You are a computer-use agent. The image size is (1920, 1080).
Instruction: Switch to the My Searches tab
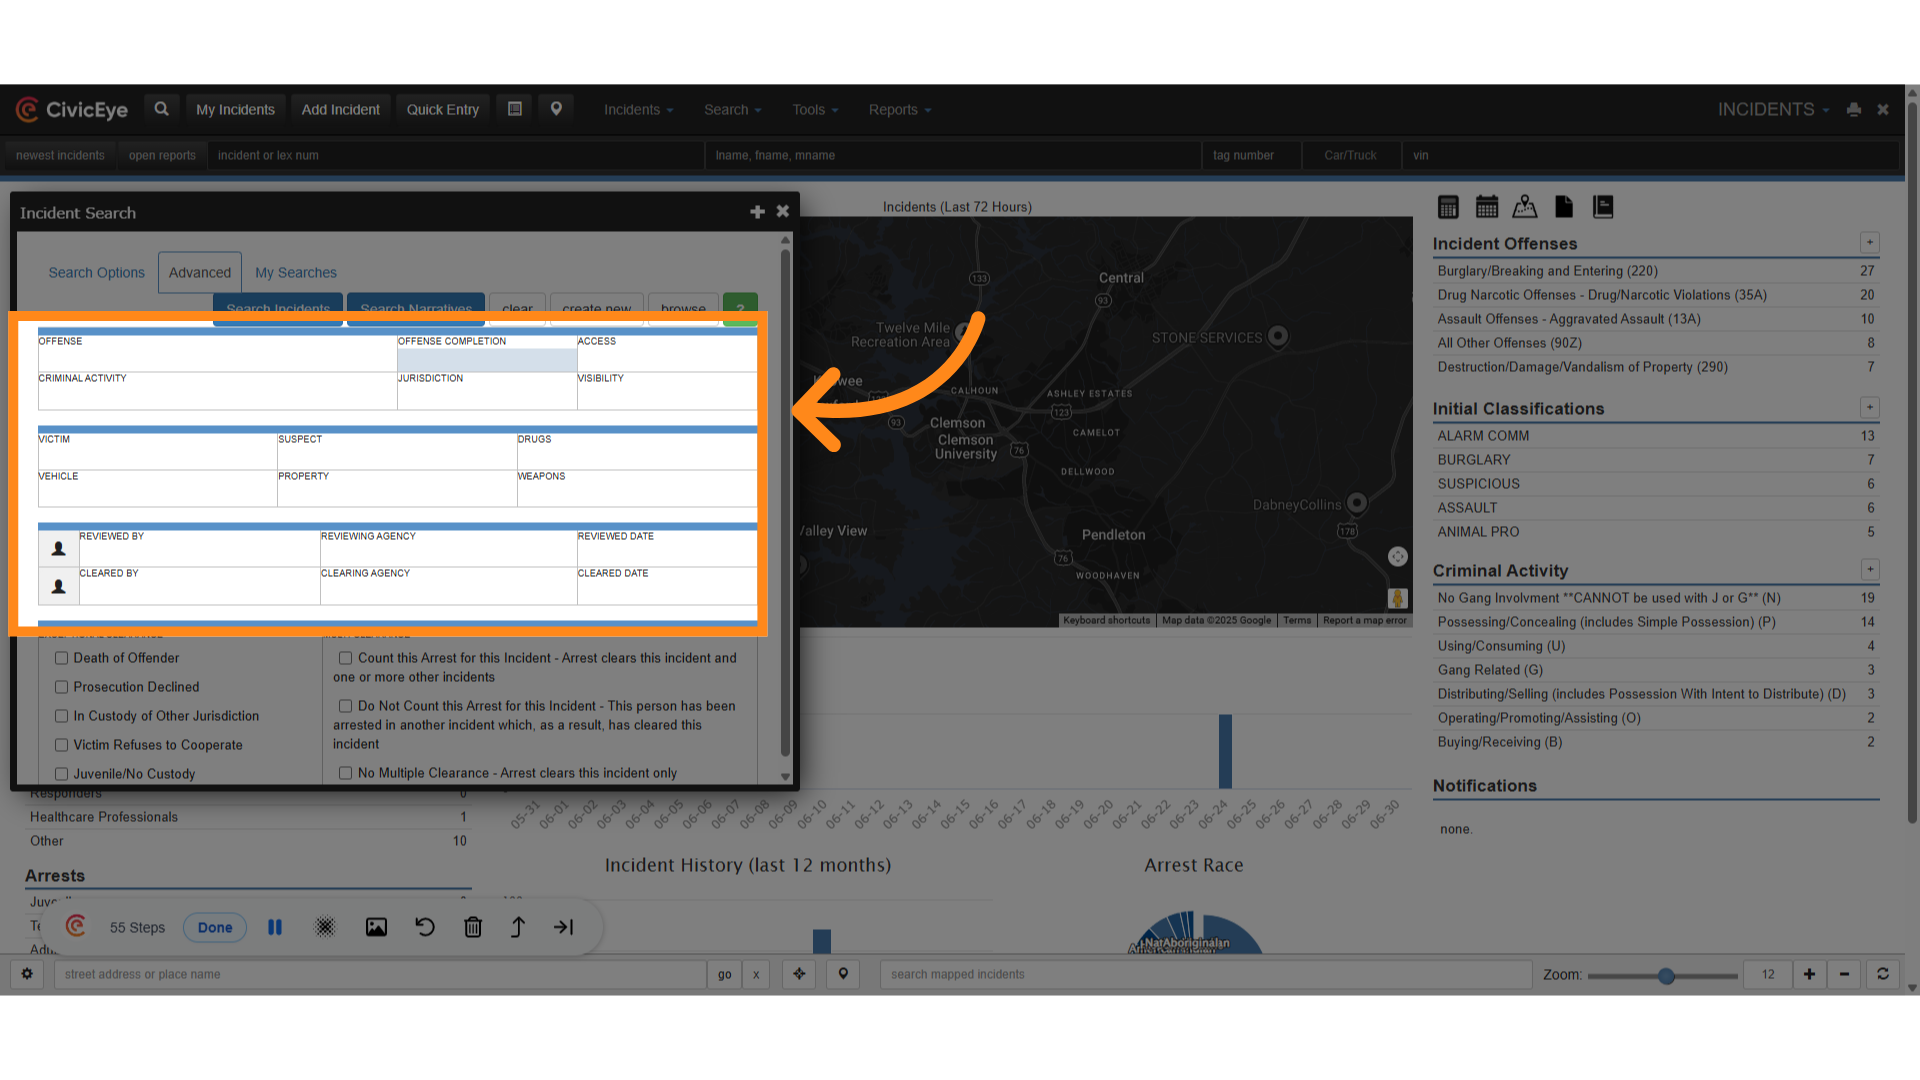[x=296, y=273]
